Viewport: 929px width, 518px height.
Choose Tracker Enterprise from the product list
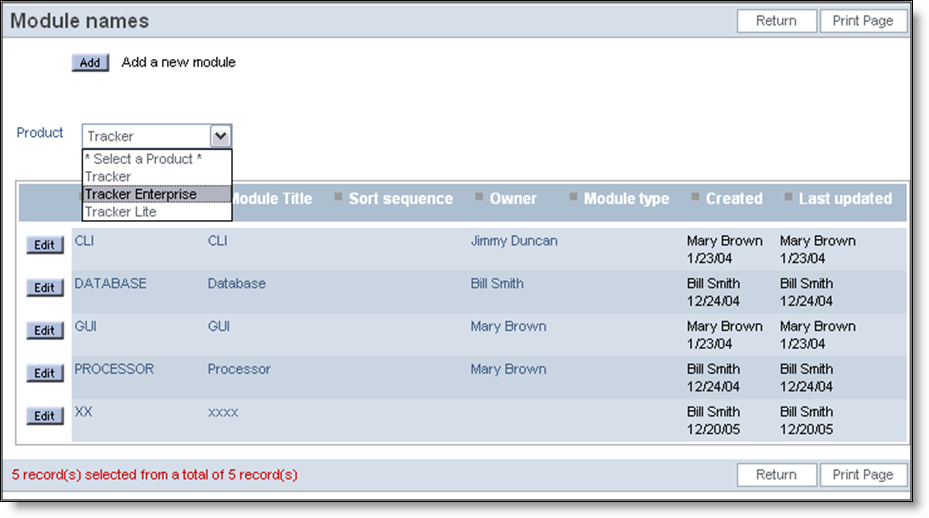[x=156, y=194]
